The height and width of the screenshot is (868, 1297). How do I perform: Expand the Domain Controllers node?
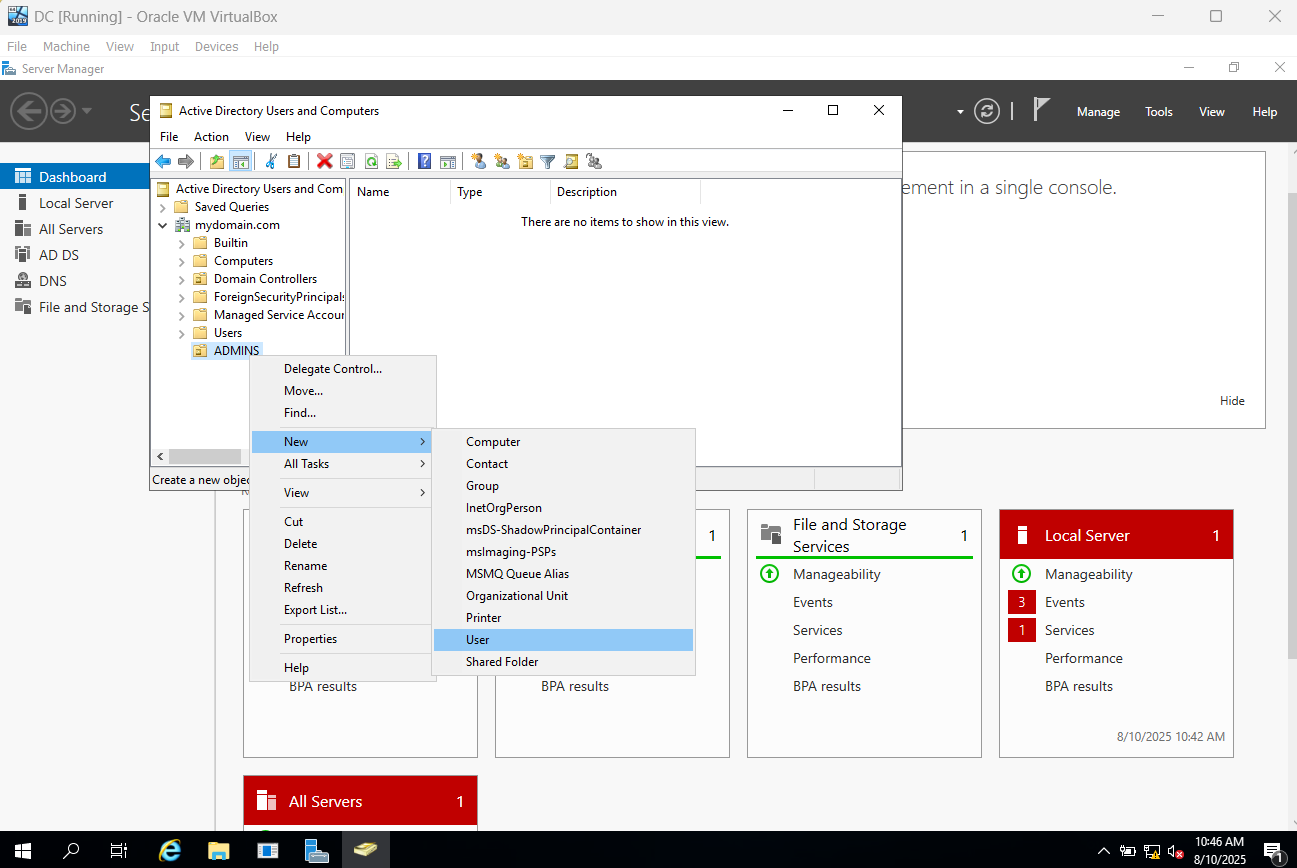(181, 279)
